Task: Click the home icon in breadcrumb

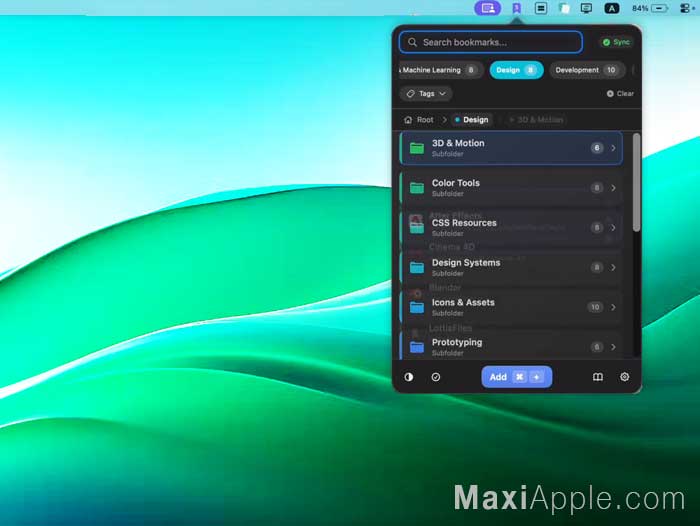Action: coord(408,120)
